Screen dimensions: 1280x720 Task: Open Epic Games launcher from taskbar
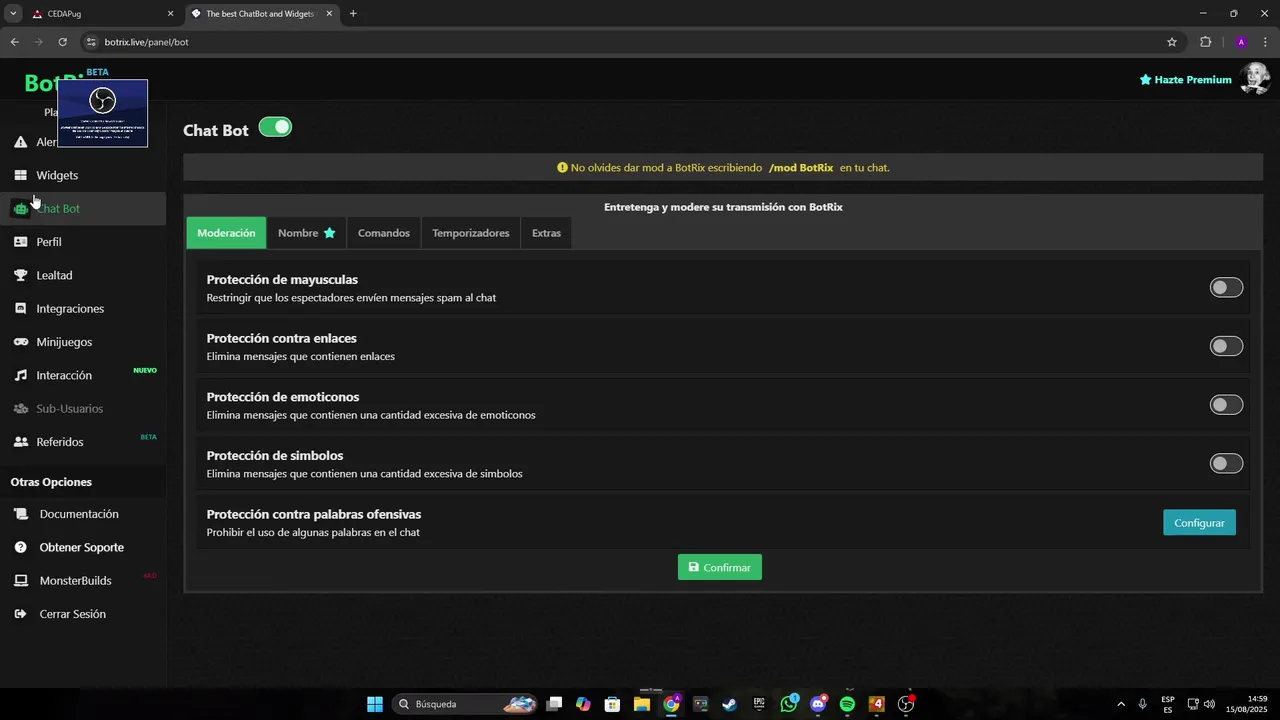pos(759,704)
